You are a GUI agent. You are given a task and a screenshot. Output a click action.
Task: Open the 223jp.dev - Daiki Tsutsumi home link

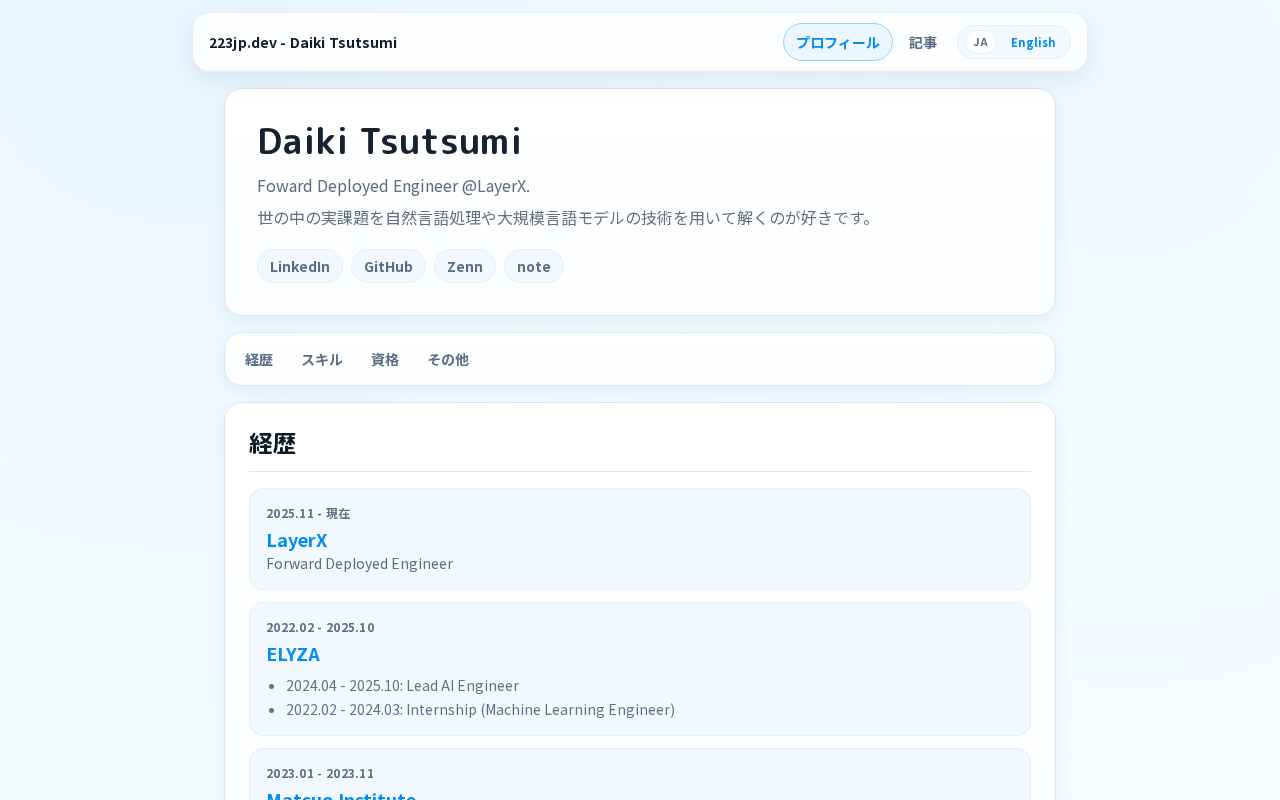303,42
